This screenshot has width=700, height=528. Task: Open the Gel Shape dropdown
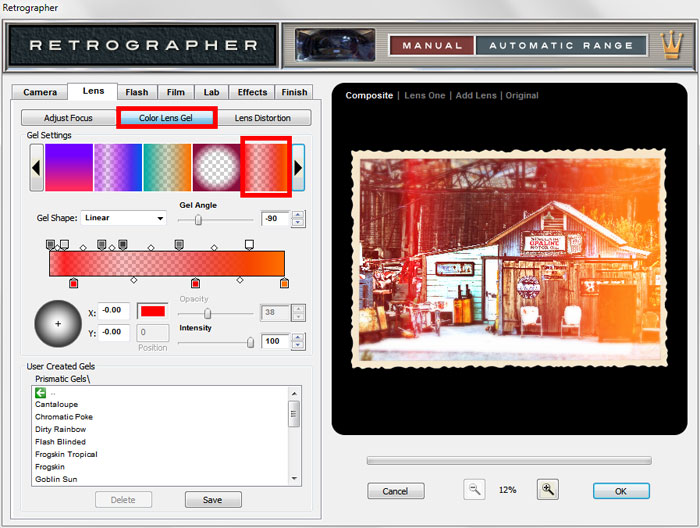(123, 218)
